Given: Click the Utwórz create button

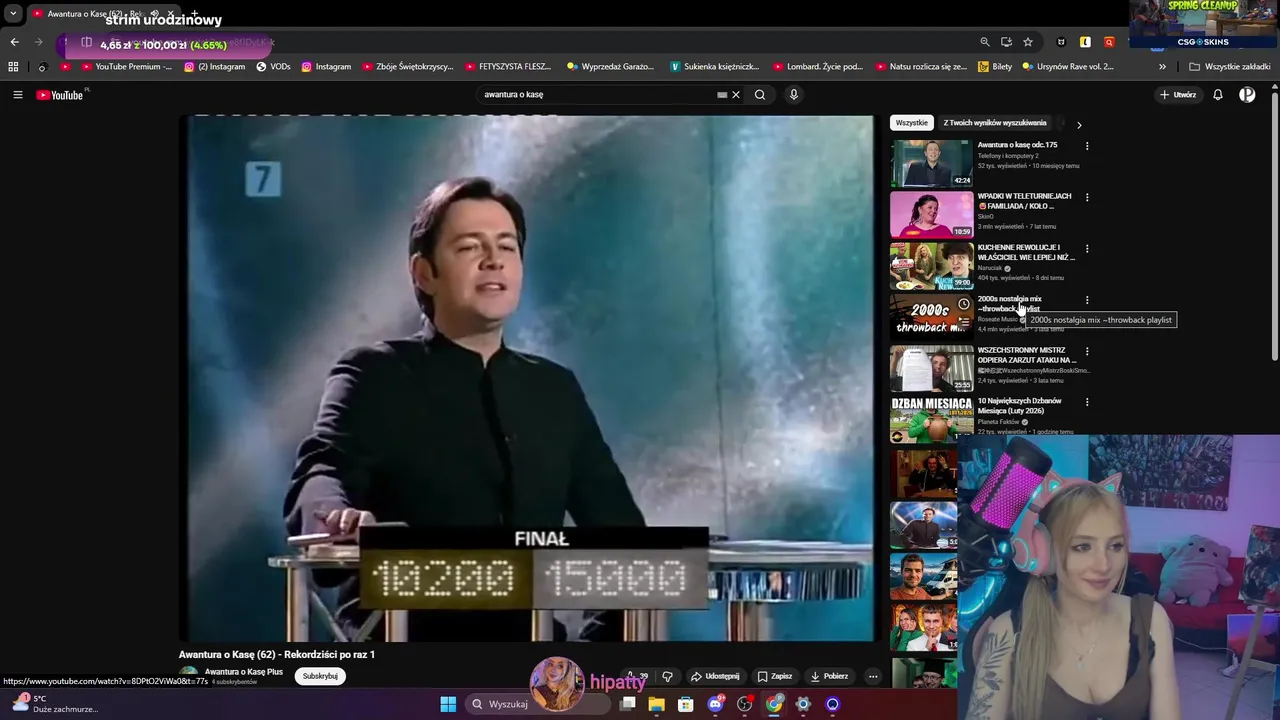Looking at the screenshot, I should (1178, 95).
